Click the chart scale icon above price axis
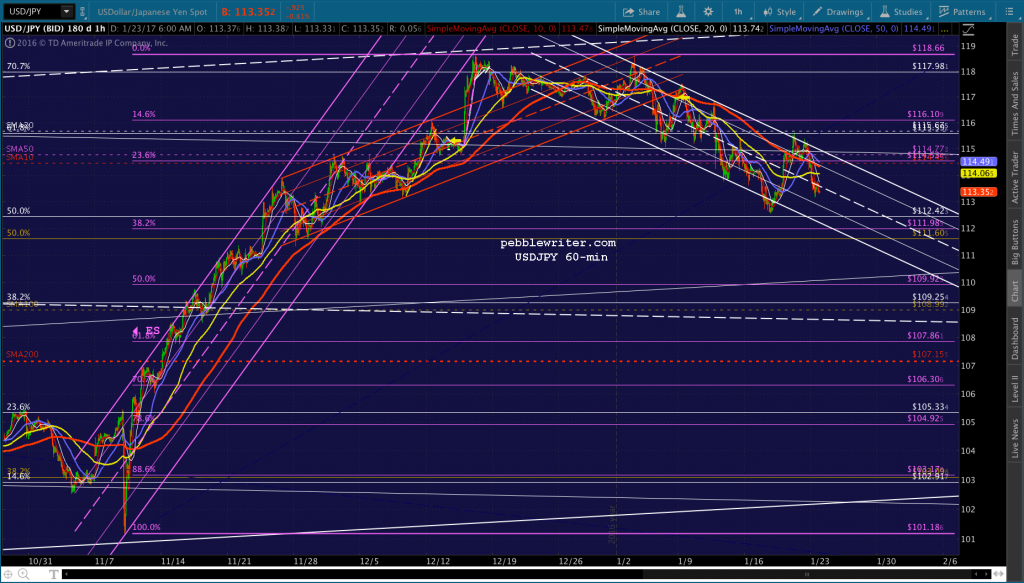The image size is (1024, 583). tap(968, 29)
